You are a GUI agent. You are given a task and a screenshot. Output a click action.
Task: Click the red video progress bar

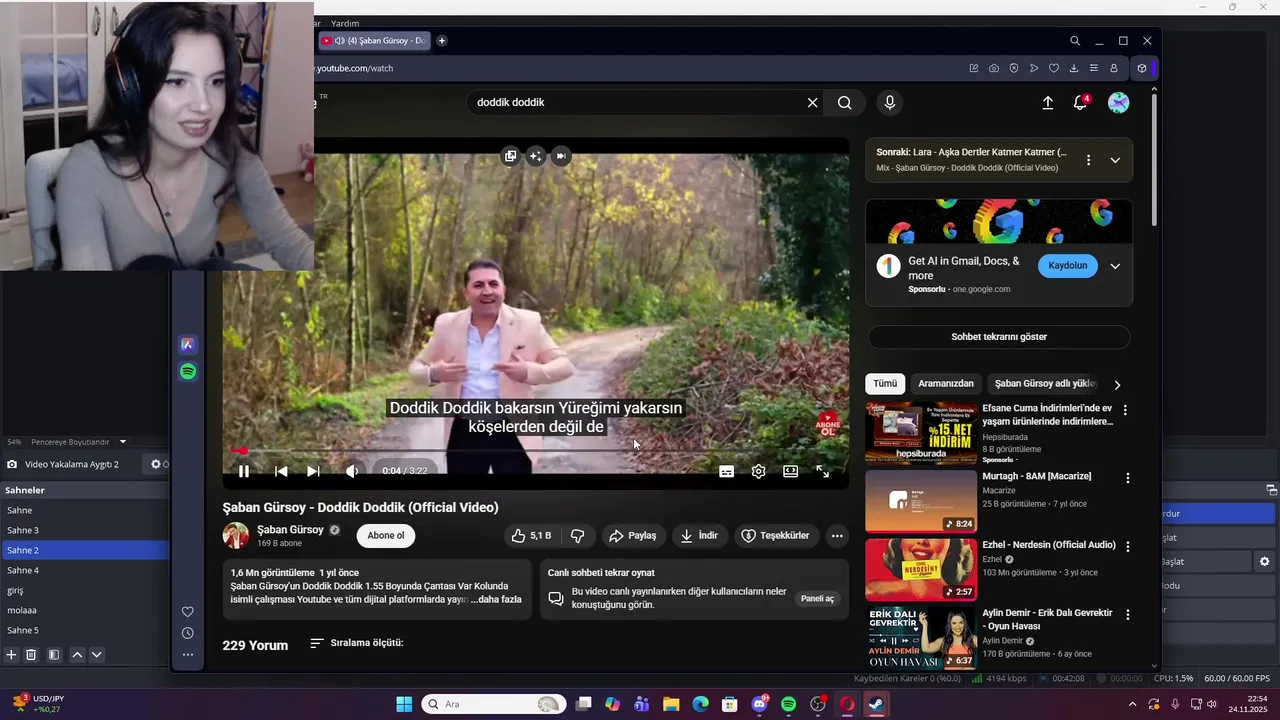(536, 451)
